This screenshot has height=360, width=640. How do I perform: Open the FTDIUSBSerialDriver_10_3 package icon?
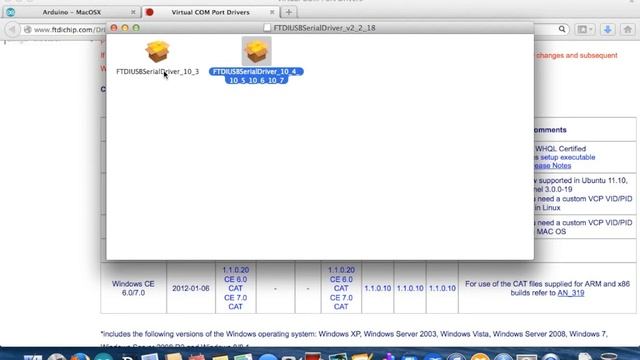click(157, 51)
